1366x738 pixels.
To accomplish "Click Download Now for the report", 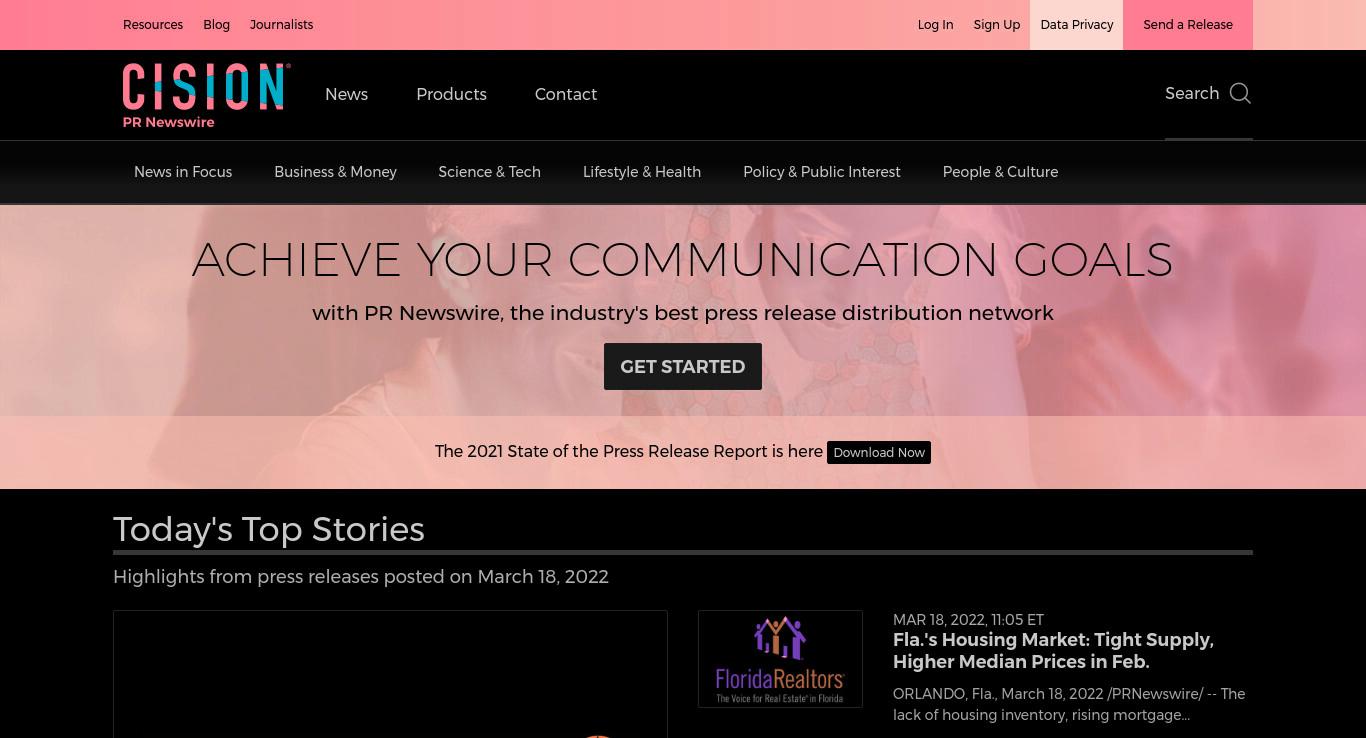I will pos(879,452).
